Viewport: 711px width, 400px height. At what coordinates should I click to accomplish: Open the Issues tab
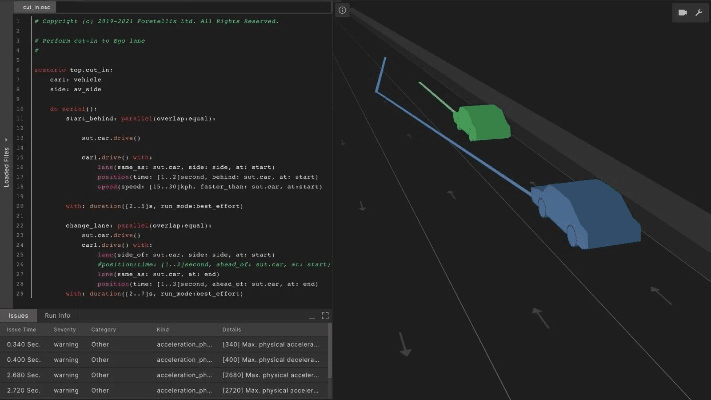point(18,315)
